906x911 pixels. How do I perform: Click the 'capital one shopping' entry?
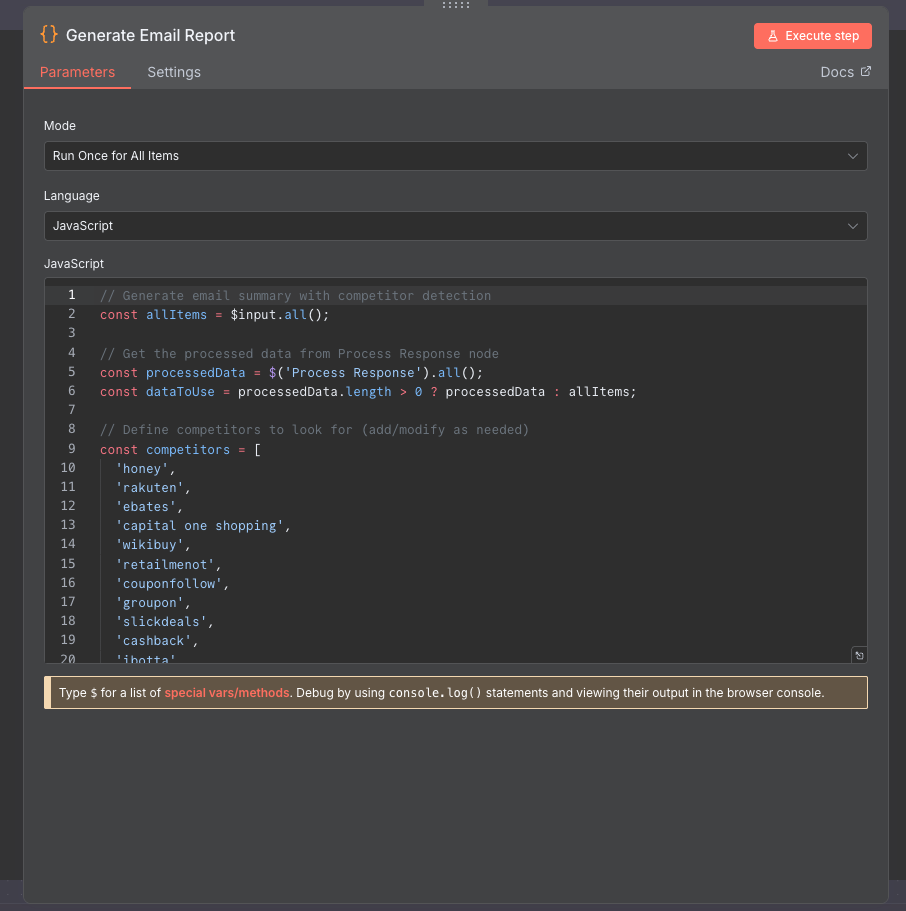click(x=203, y=526)
